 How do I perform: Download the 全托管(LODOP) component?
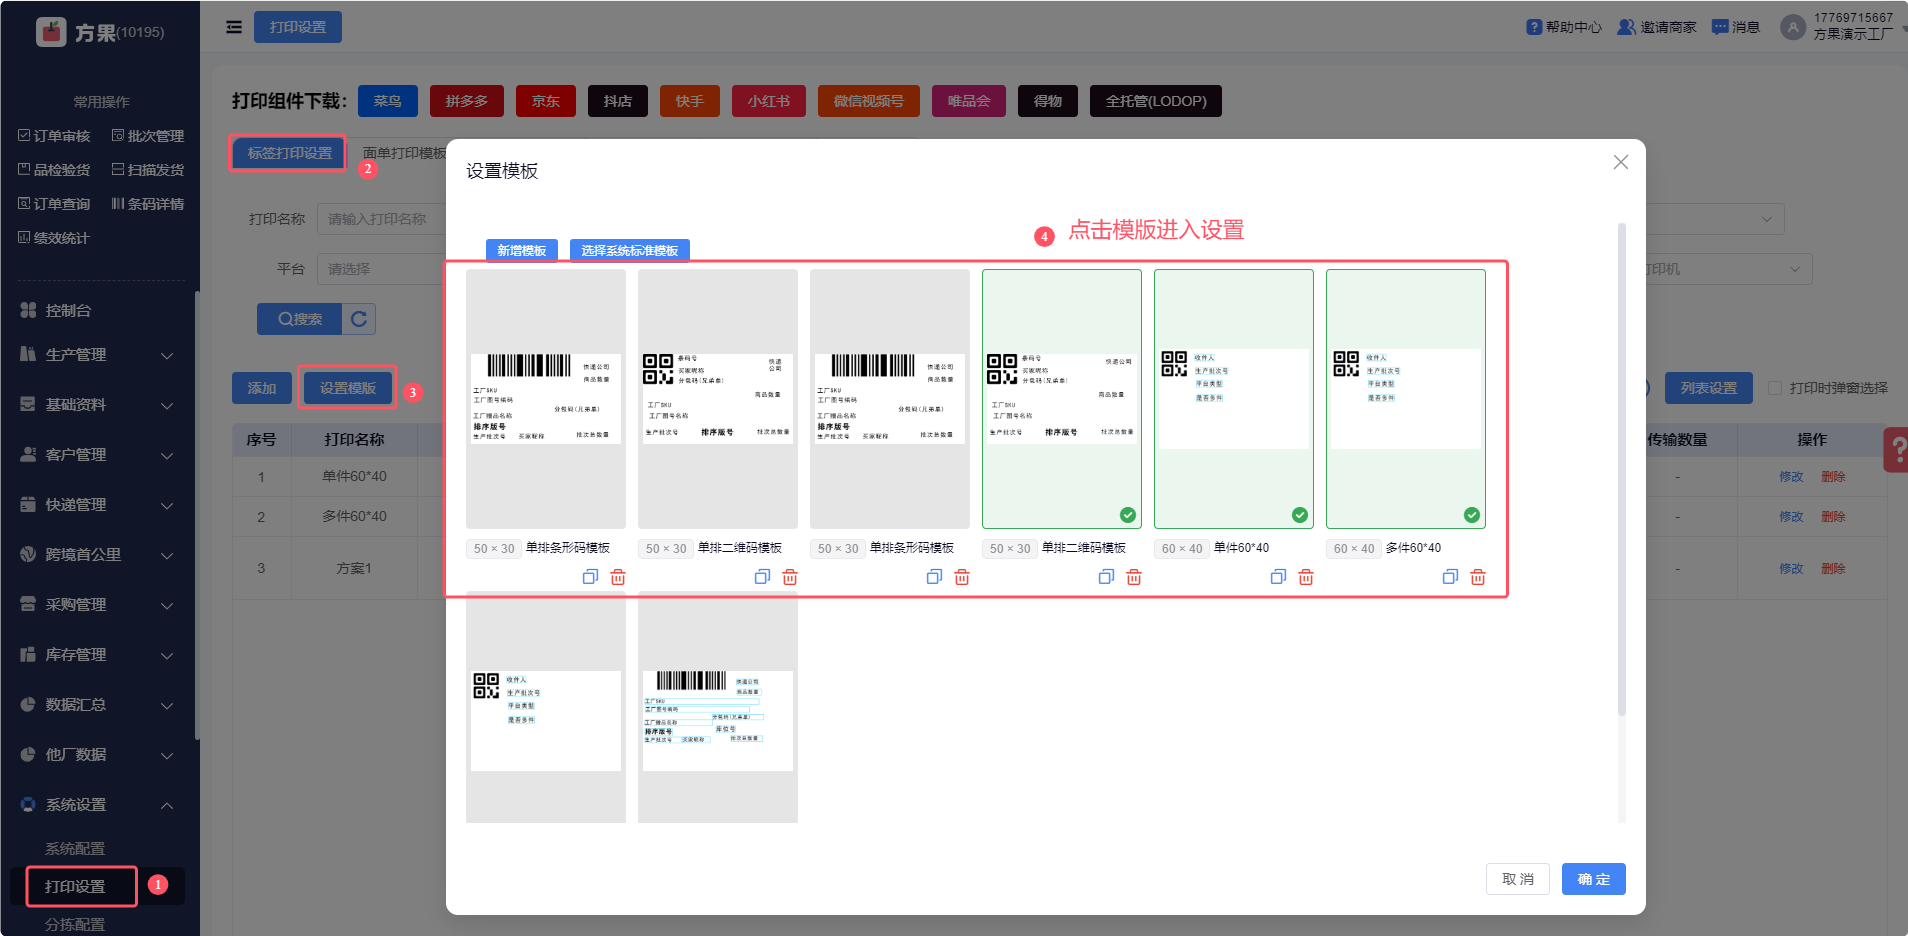pyautogui.click(x=1156, y=101)
